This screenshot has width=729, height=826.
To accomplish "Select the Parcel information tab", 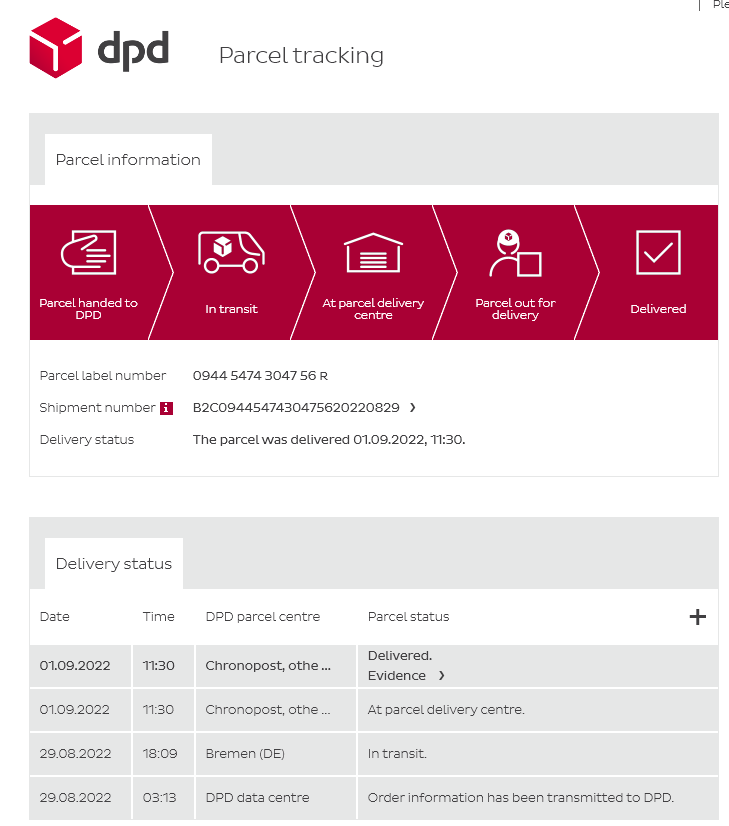I will (128, 160).
